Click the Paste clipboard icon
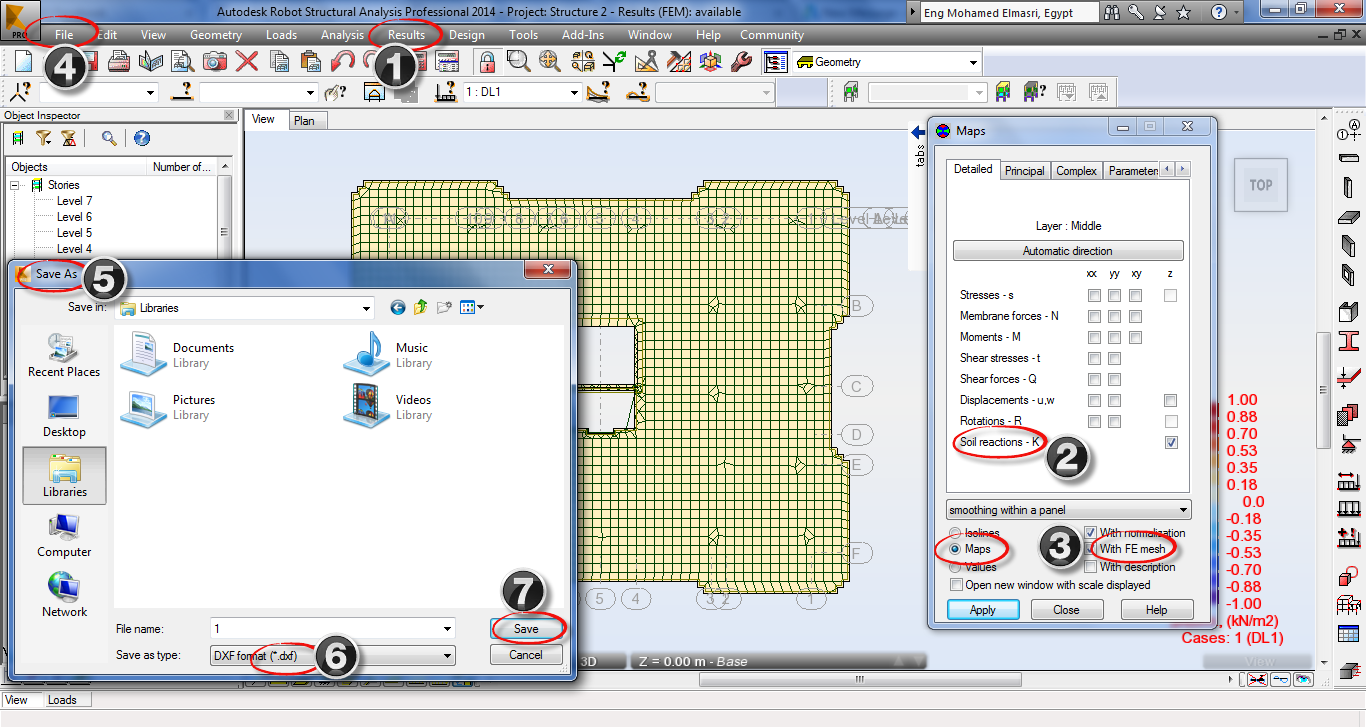This screenshot has width=1366, height=727. (x=310, y=62)
